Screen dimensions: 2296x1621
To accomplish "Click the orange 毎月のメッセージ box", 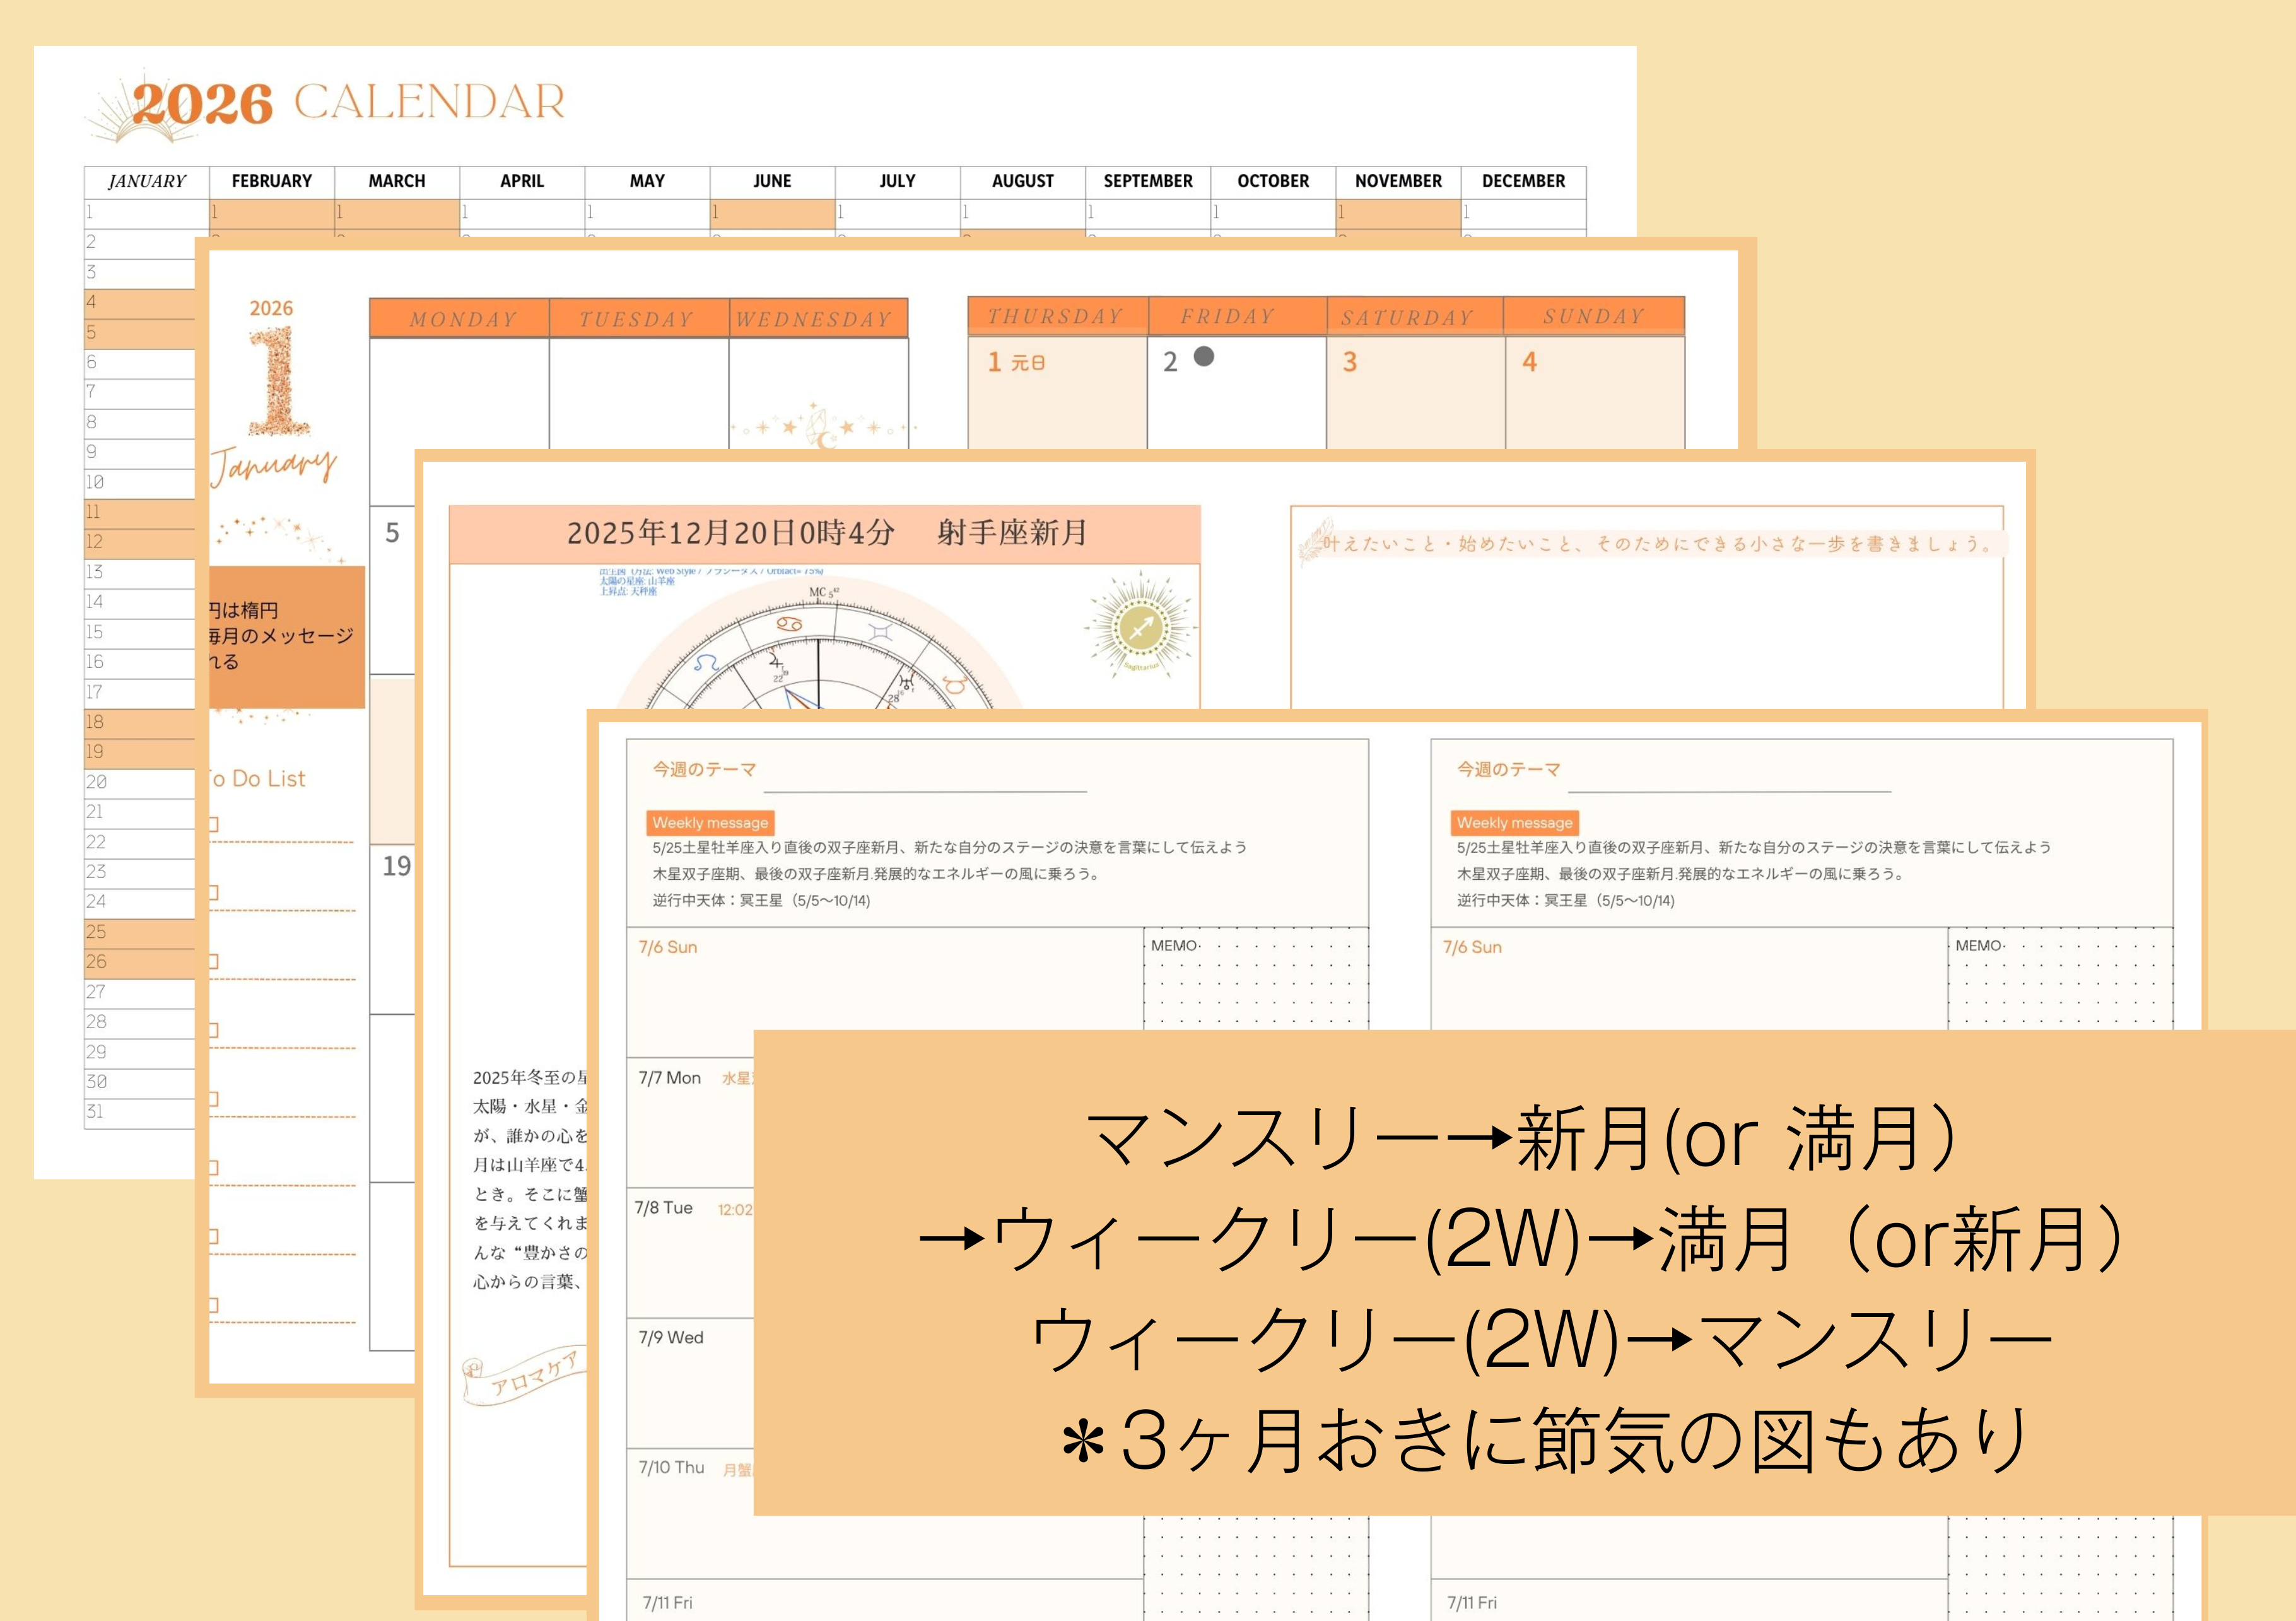I will tap(286, 636).
